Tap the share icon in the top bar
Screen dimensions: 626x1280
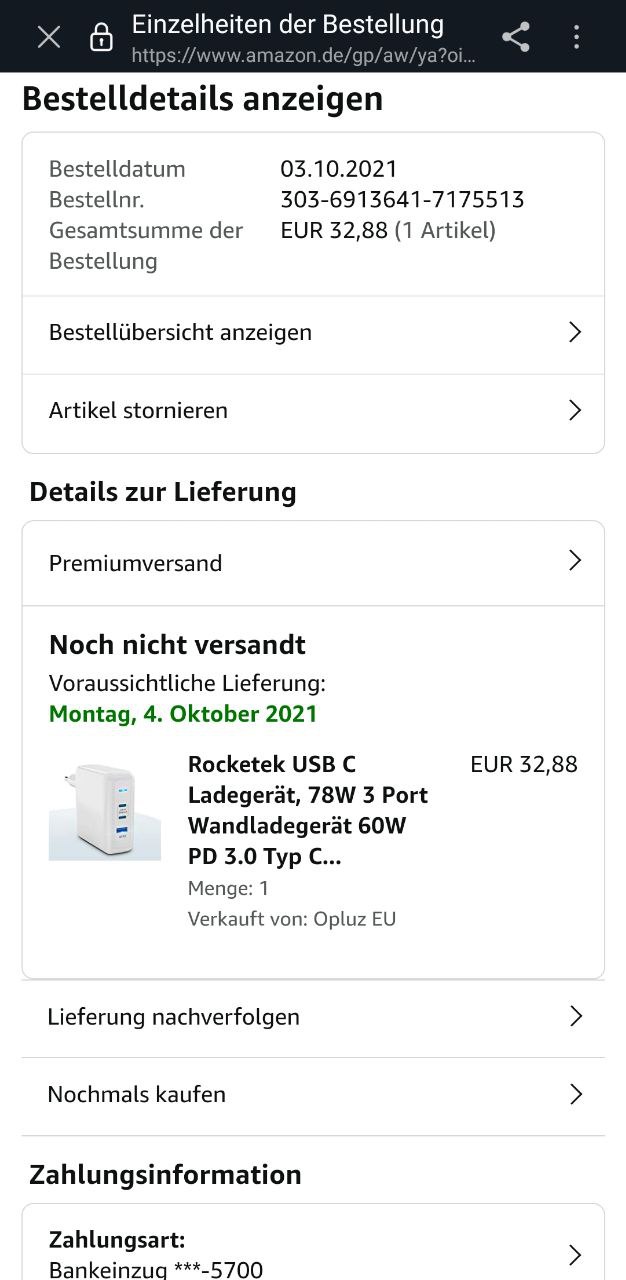tap(516, 37)
